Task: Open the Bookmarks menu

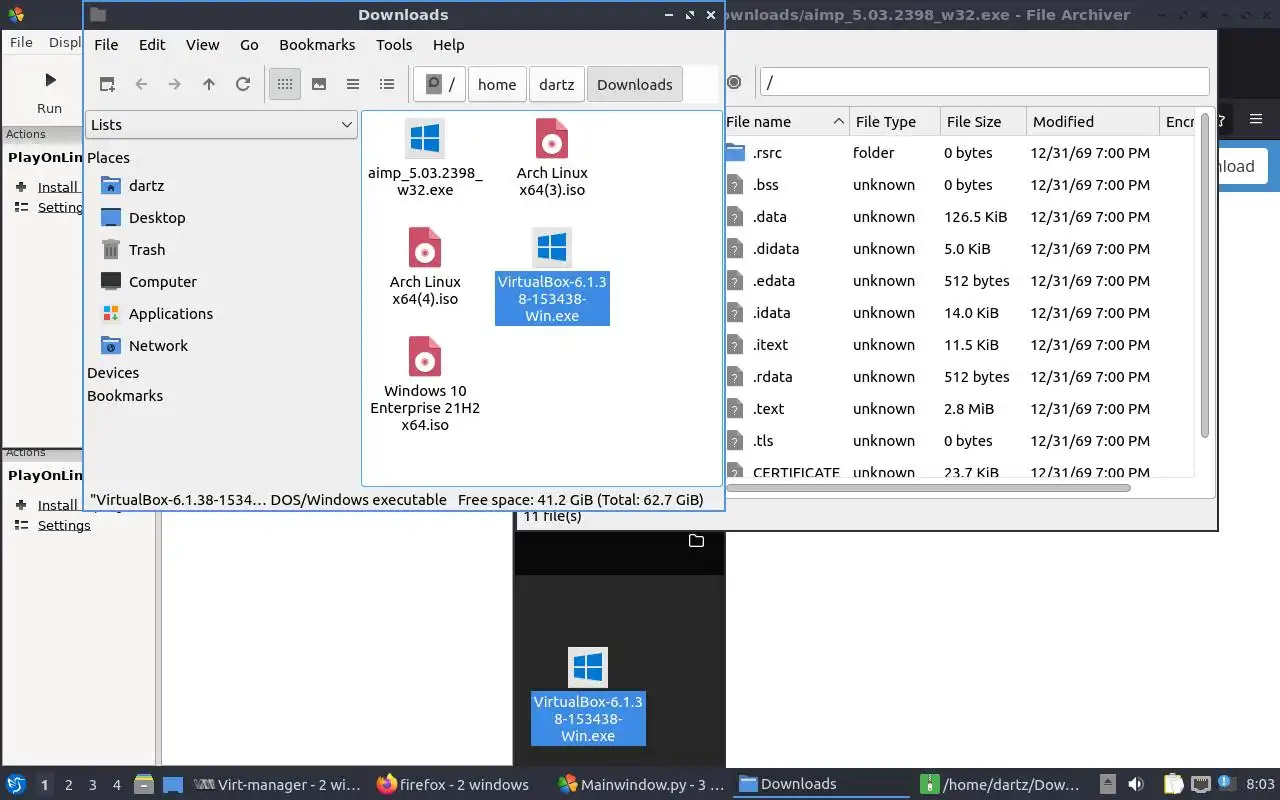Action: point(317,45)
